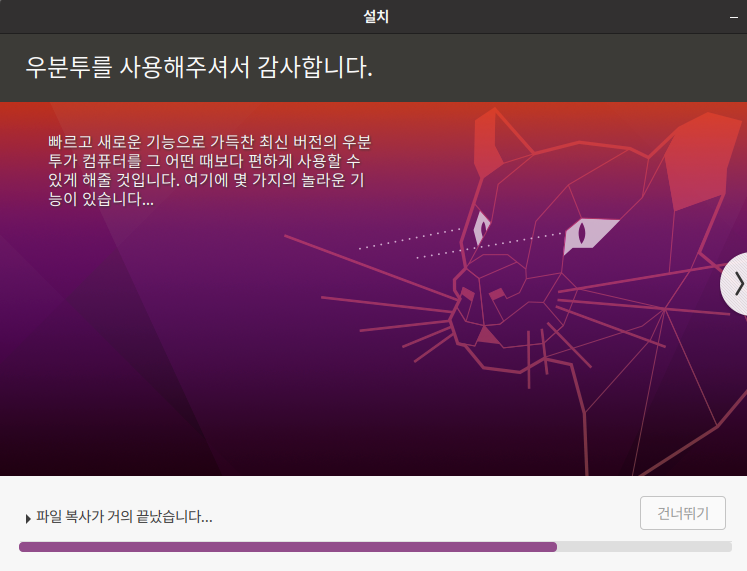The width and height of the screenshot is (747, 571).
Task: Click the 설치 title bar text
Action: [x=376, y=17]
